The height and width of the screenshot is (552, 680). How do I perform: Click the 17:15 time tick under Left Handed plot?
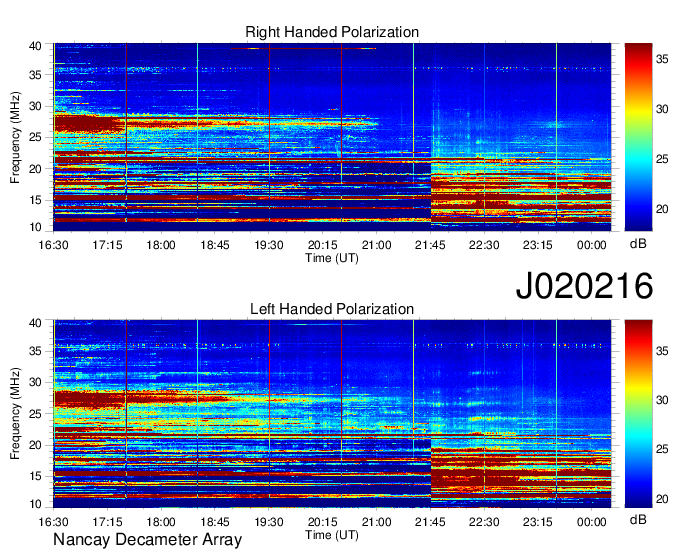(107, 522)
